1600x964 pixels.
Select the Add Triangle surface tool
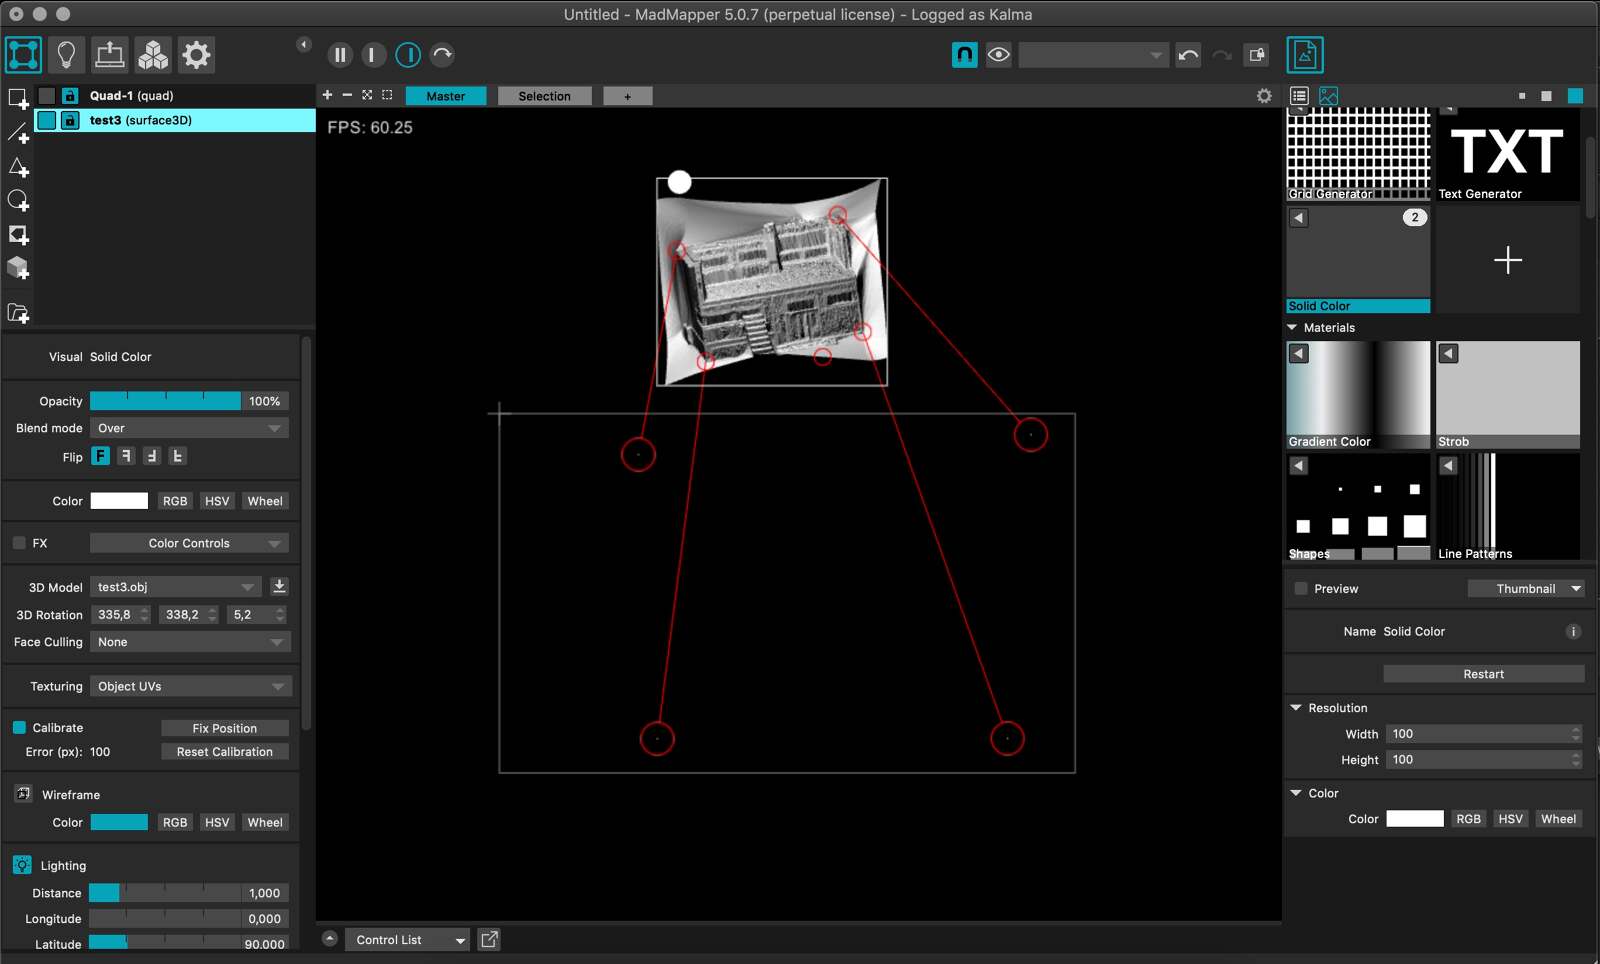18,167
